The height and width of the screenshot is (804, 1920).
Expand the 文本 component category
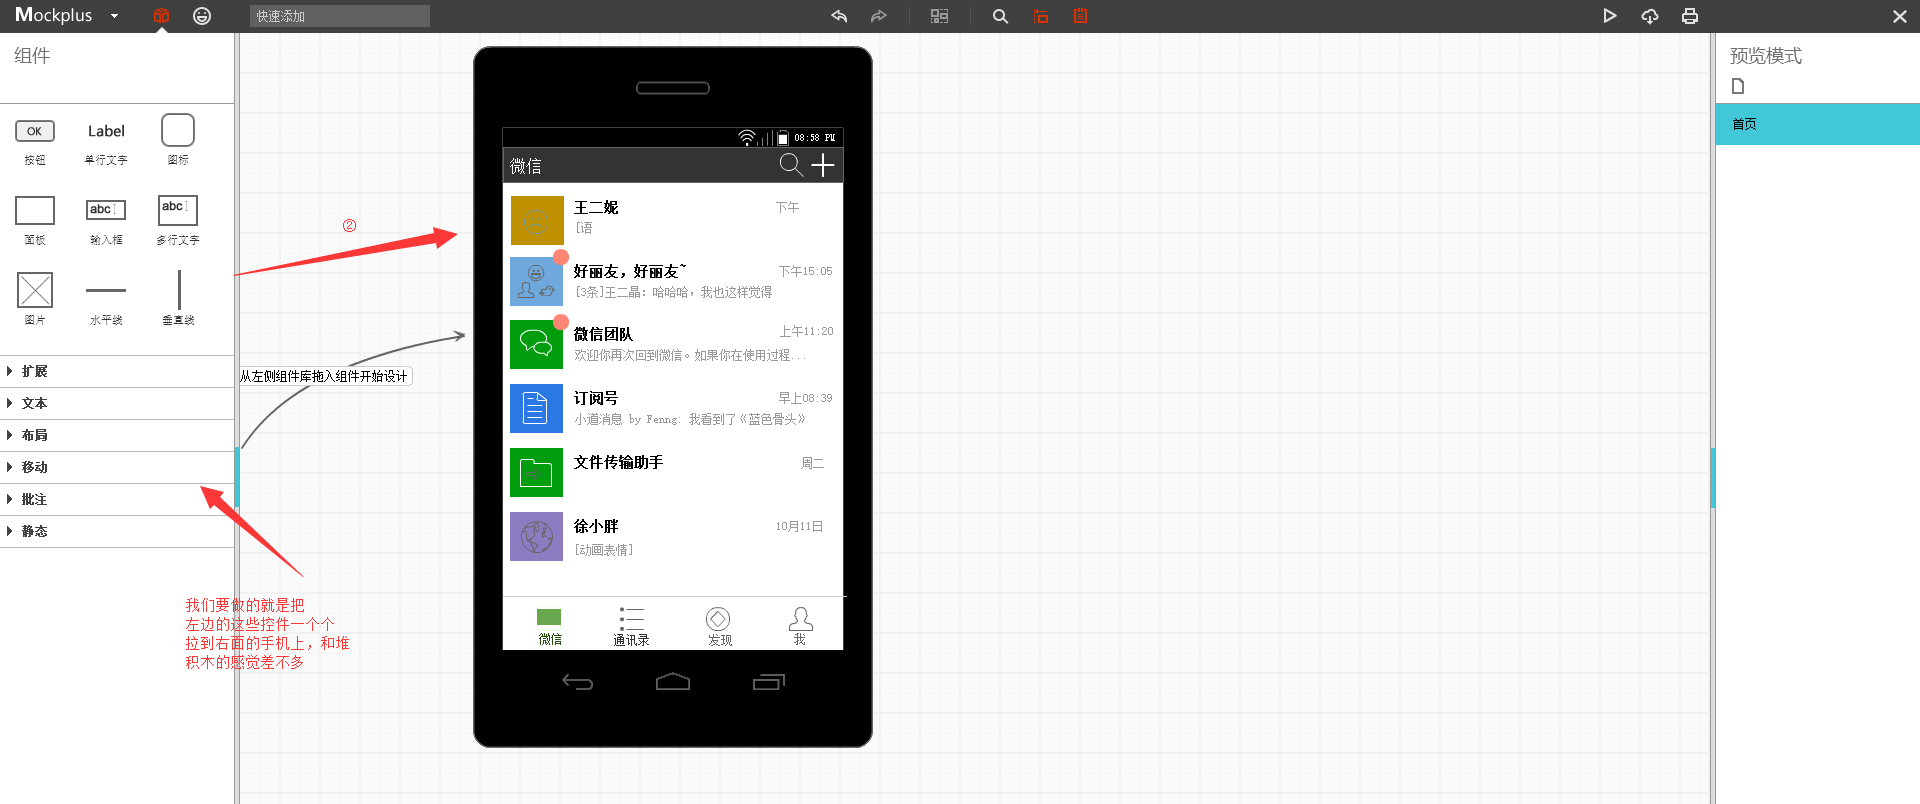35,403
